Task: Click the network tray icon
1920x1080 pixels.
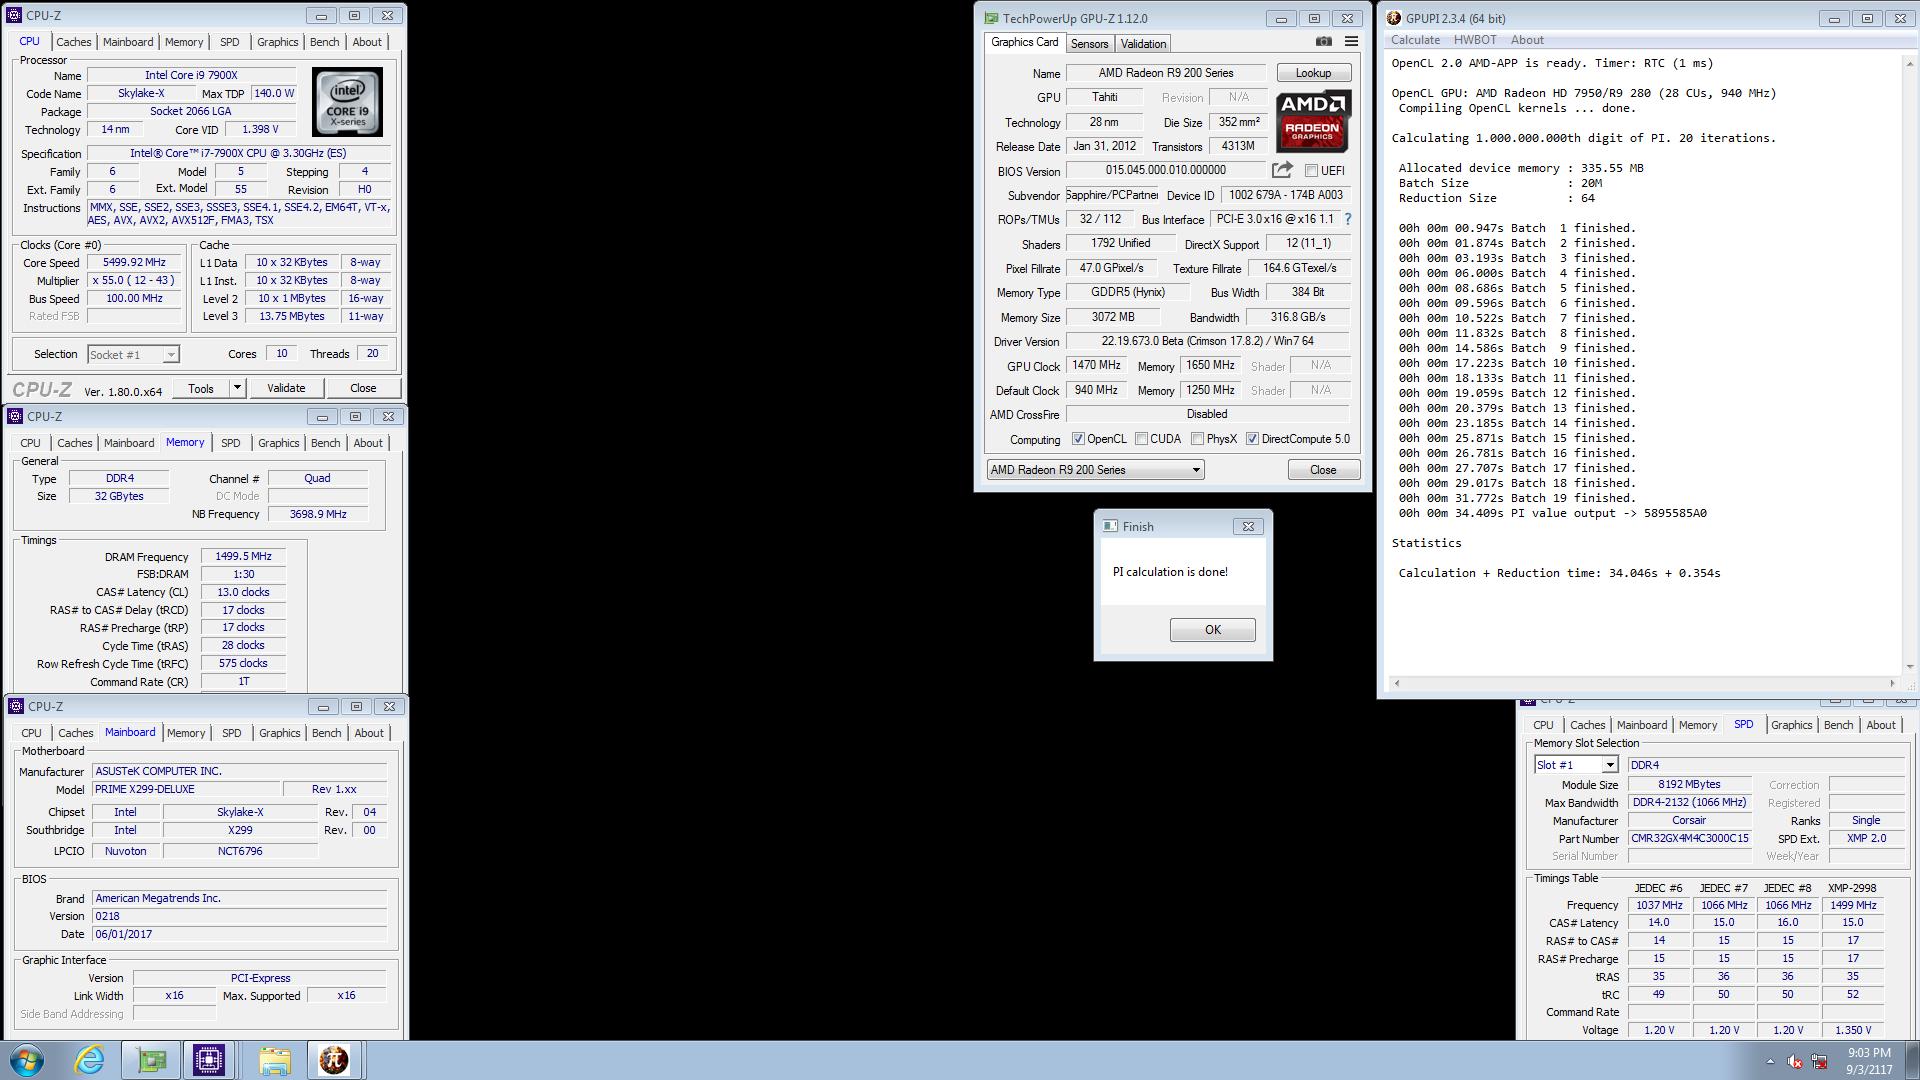Action: click(1819, 1061)
